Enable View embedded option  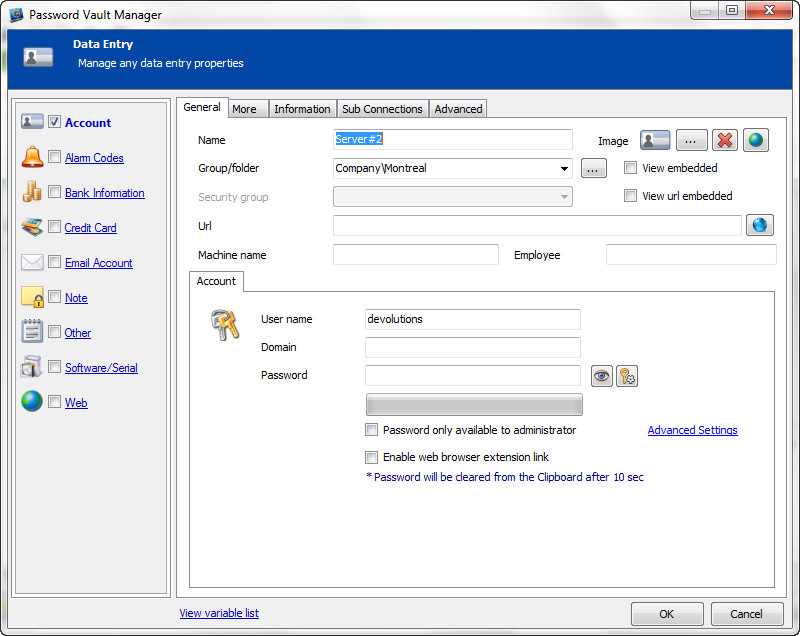point(631,167)
